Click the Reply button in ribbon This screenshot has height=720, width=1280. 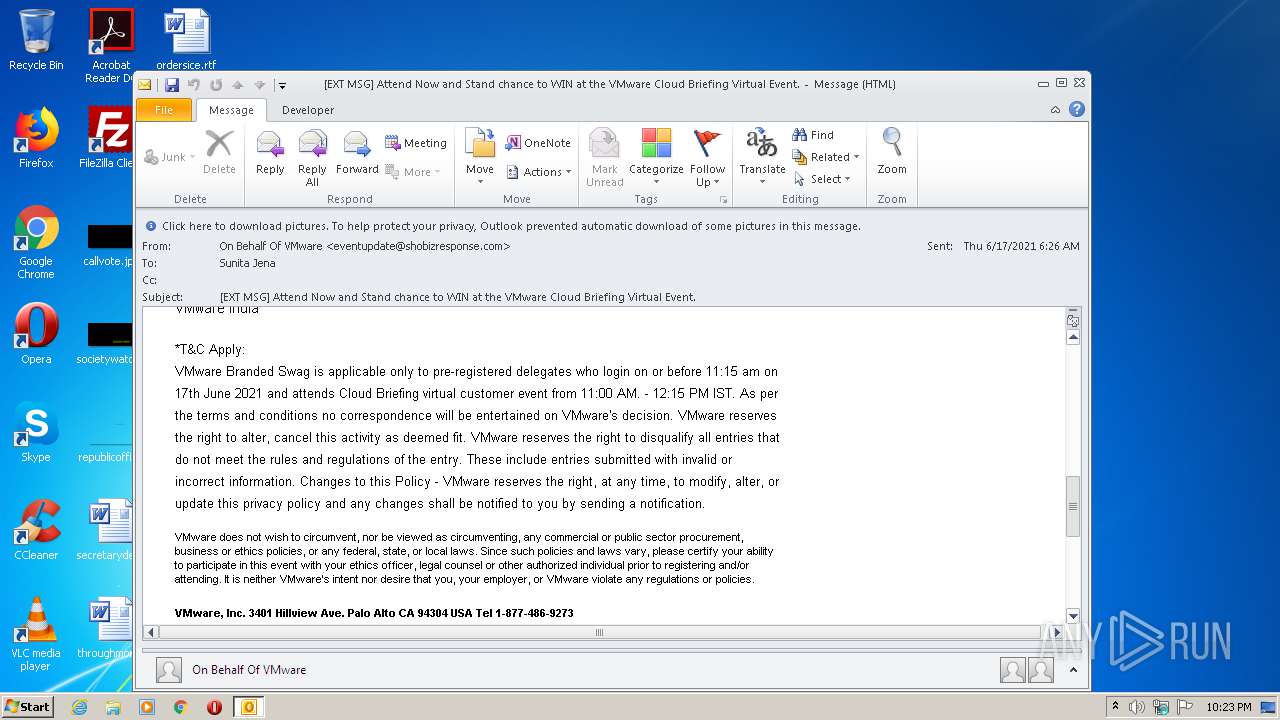pyautogui.click(x=270, y=155)
